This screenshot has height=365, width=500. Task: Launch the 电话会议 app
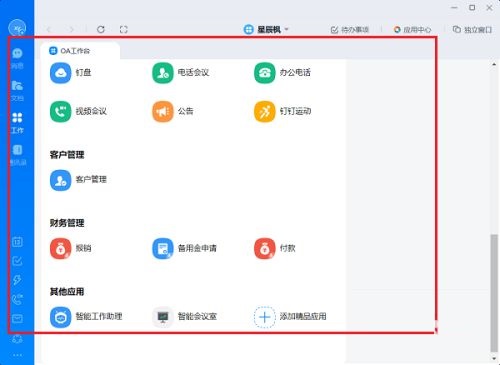pos(163,73)
